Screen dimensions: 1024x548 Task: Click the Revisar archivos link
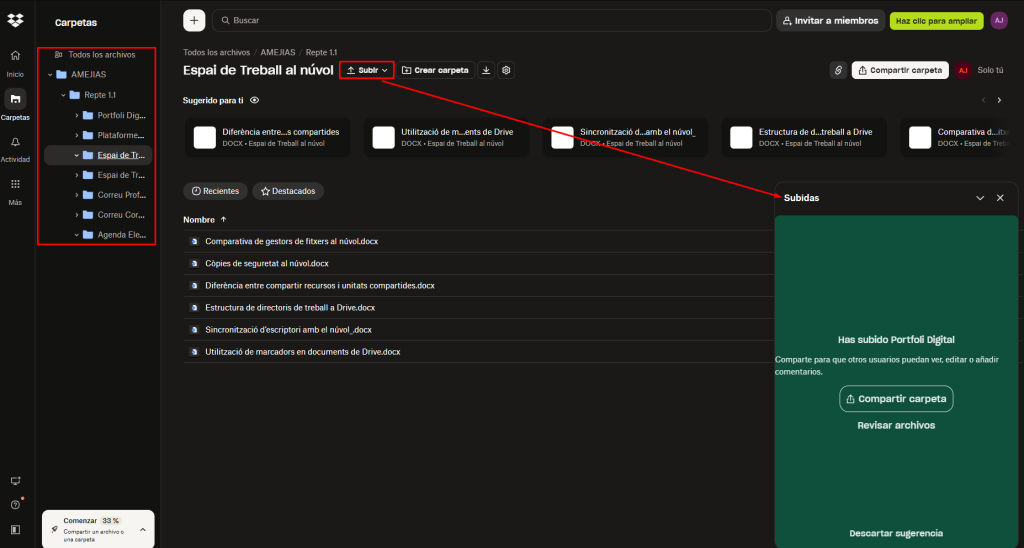[896, 425]
